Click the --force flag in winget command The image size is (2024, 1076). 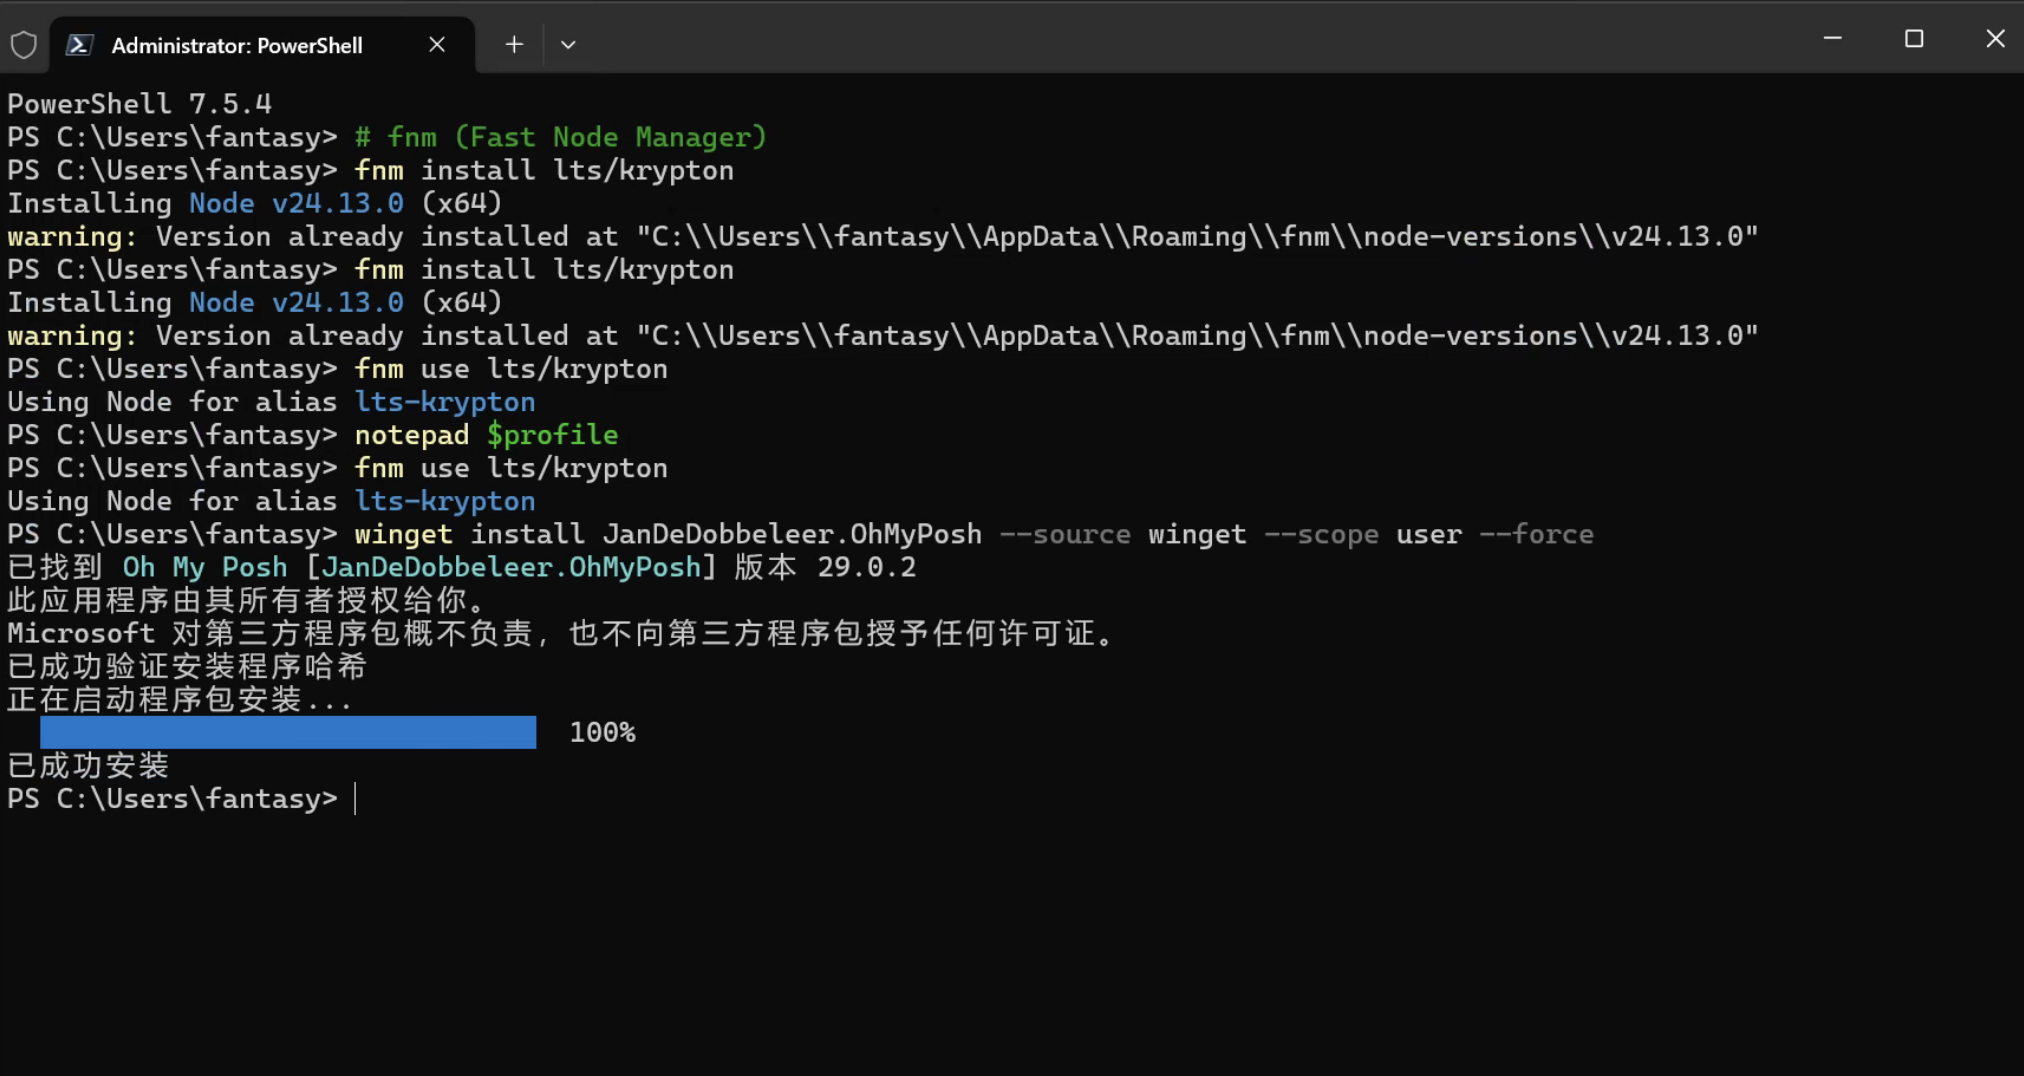click(1536, 534)
